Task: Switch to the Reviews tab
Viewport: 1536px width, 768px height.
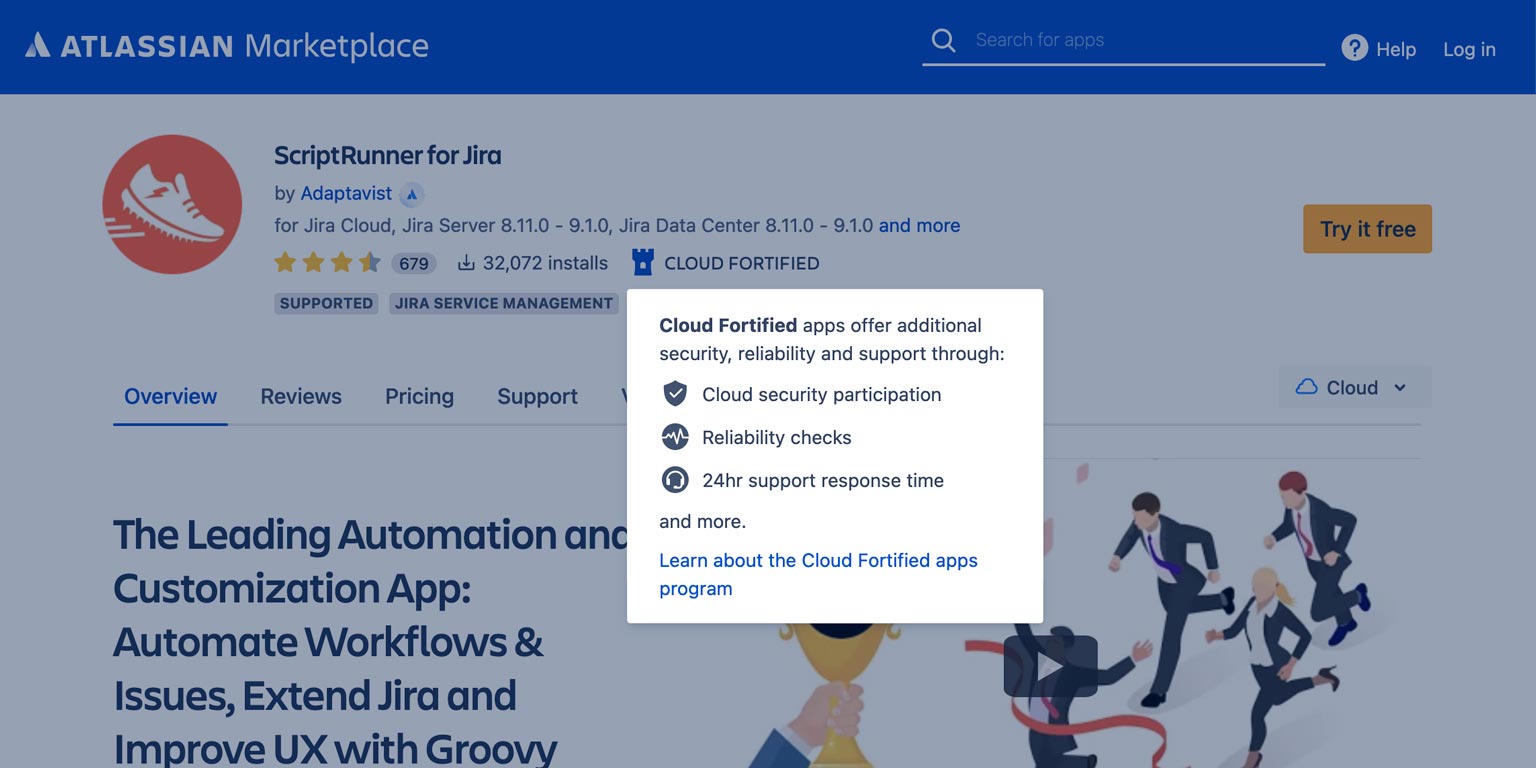Action: tap(300, 396)
